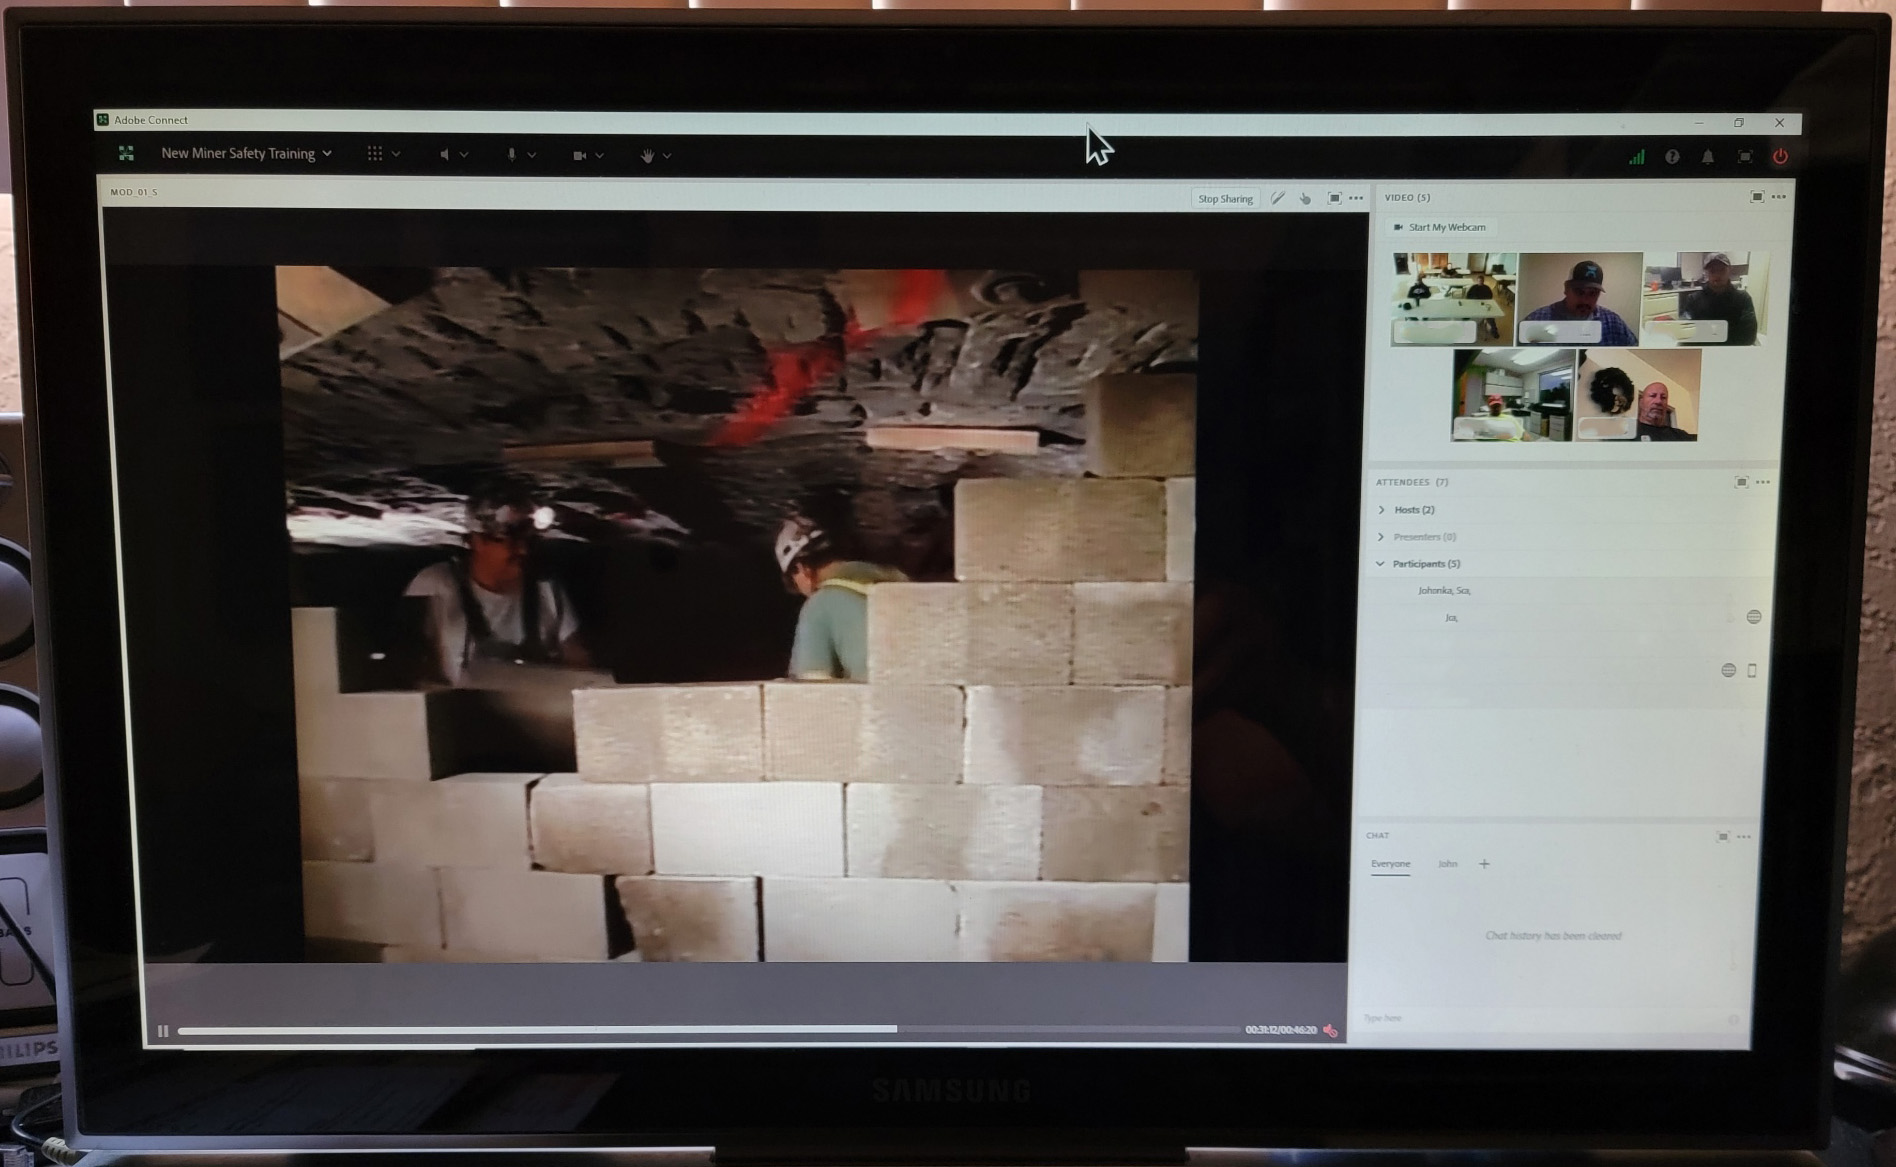
Task: Toggle the microphone on or off
Action: [511, 155]
